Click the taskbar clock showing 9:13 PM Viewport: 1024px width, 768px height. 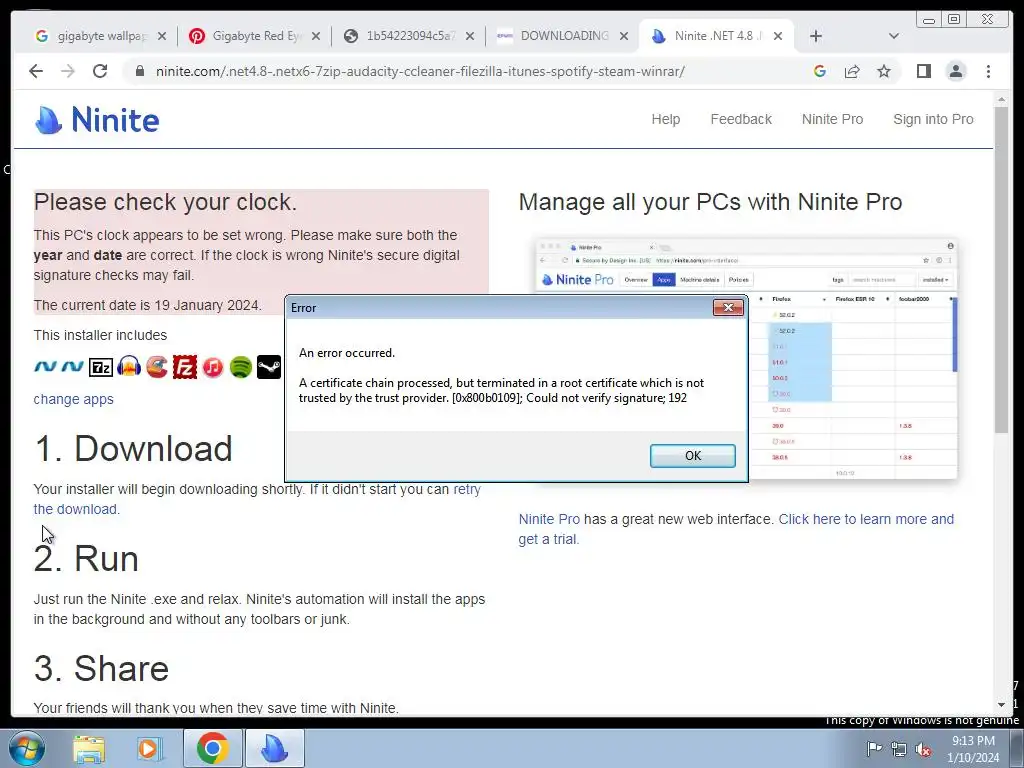coord(973,749)
